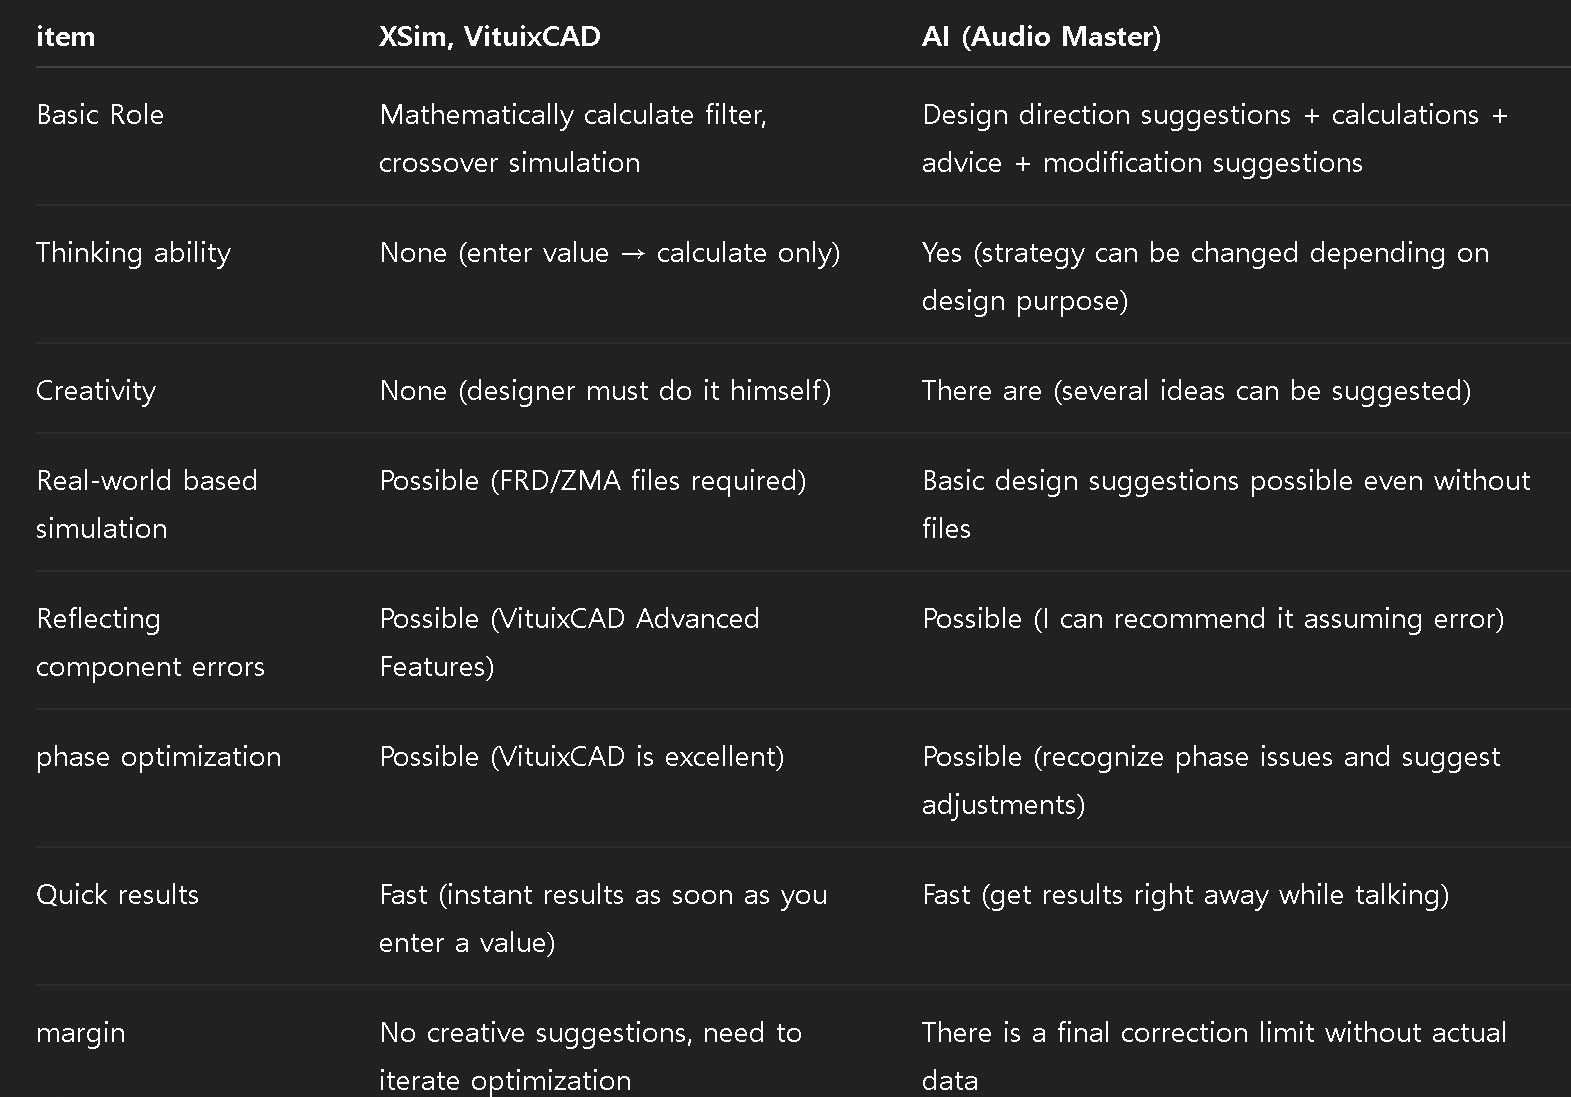Click 'There are (several ideas can be suggested)'
1571x1097 pixels.
pyautogui.click(x=1197, y=391)
